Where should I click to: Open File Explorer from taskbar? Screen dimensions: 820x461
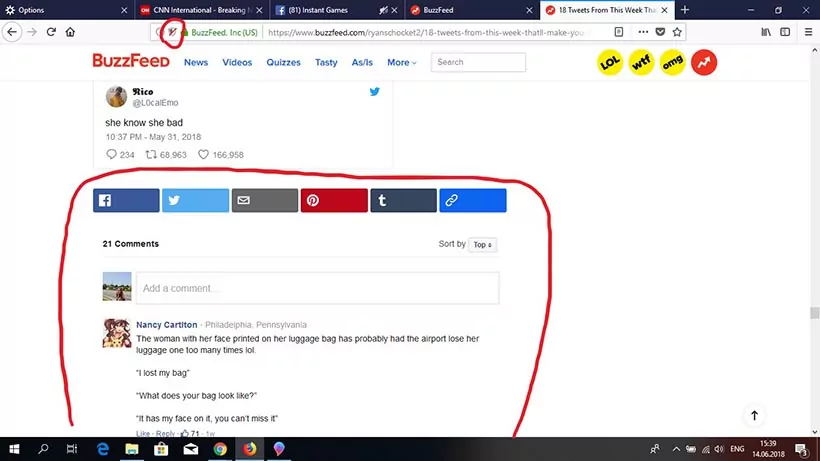(x=132, y=449)
